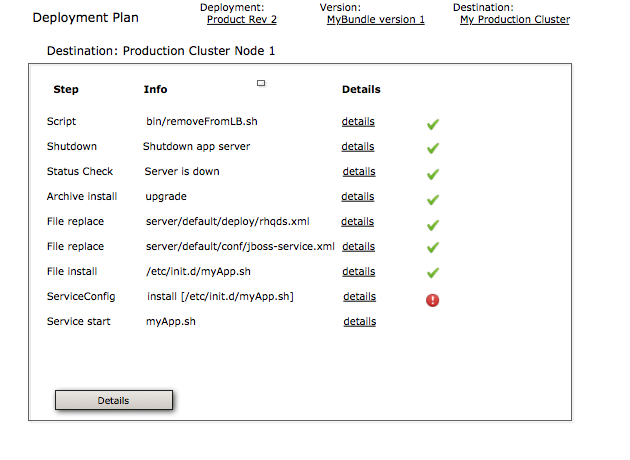Image resolution: width=630 pixels, height=460 pixels.
Task: Open details for the File install step
Action: tap(359, 272)
